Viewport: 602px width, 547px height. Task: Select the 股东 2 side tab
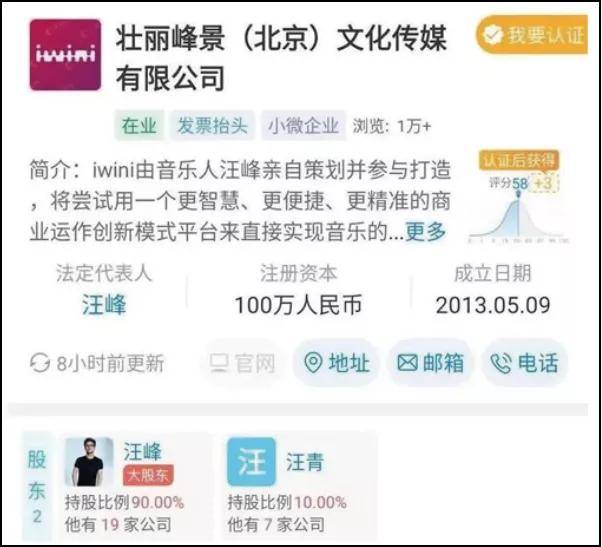tap(37, 487)
